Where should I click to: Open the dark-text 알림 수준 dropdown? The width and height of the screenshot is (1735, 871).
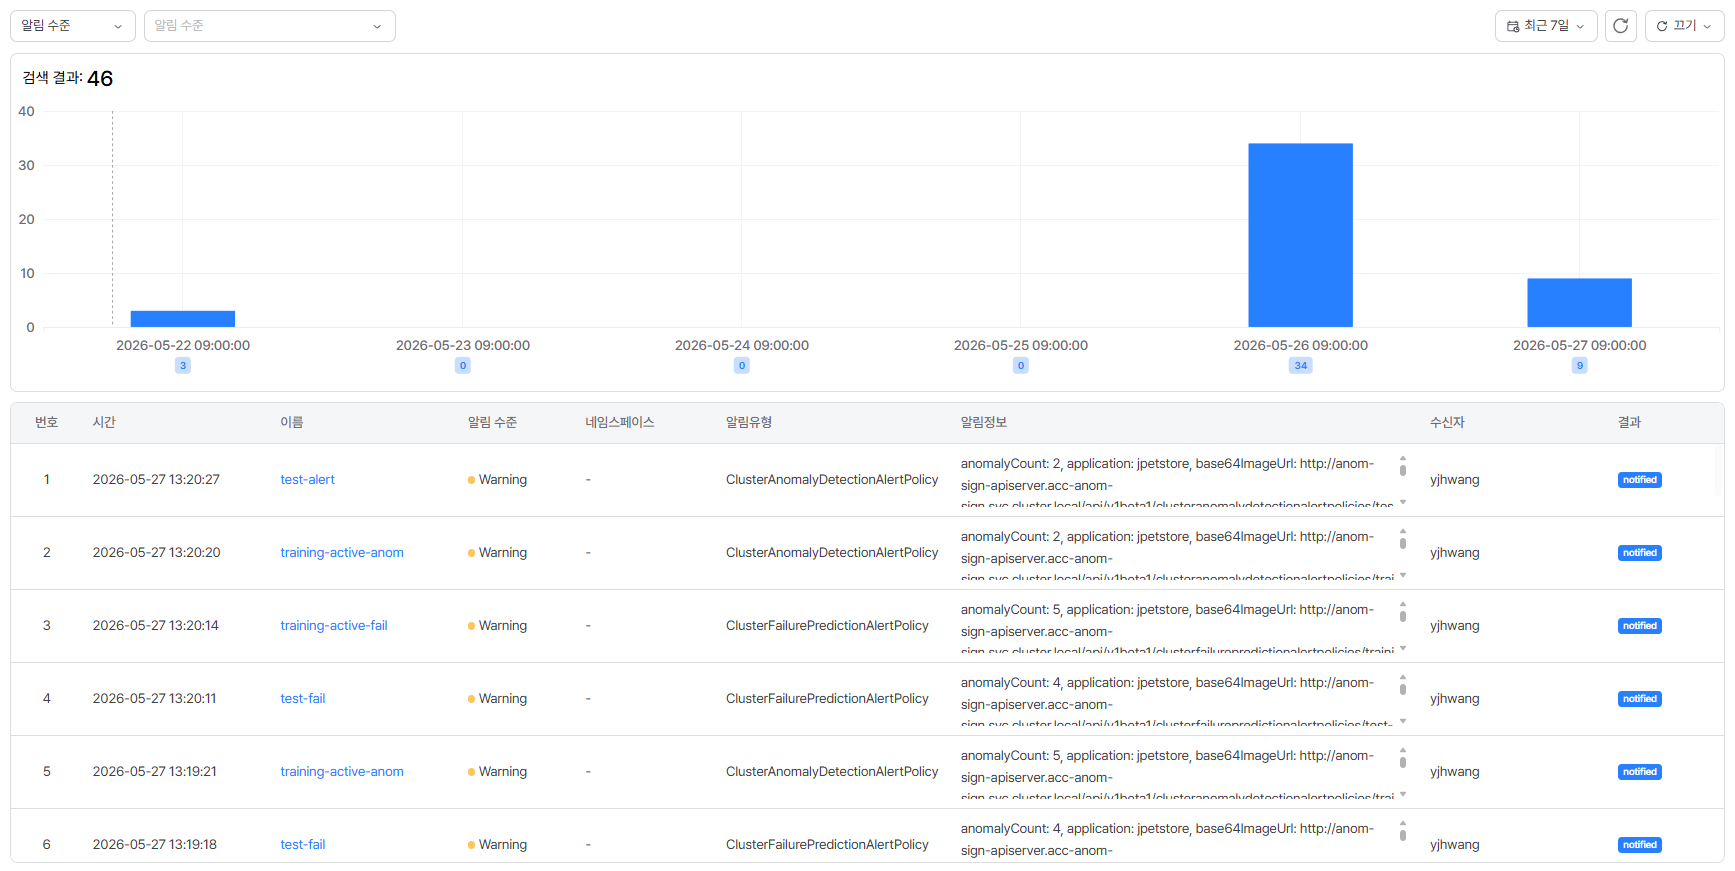[73, 26]
